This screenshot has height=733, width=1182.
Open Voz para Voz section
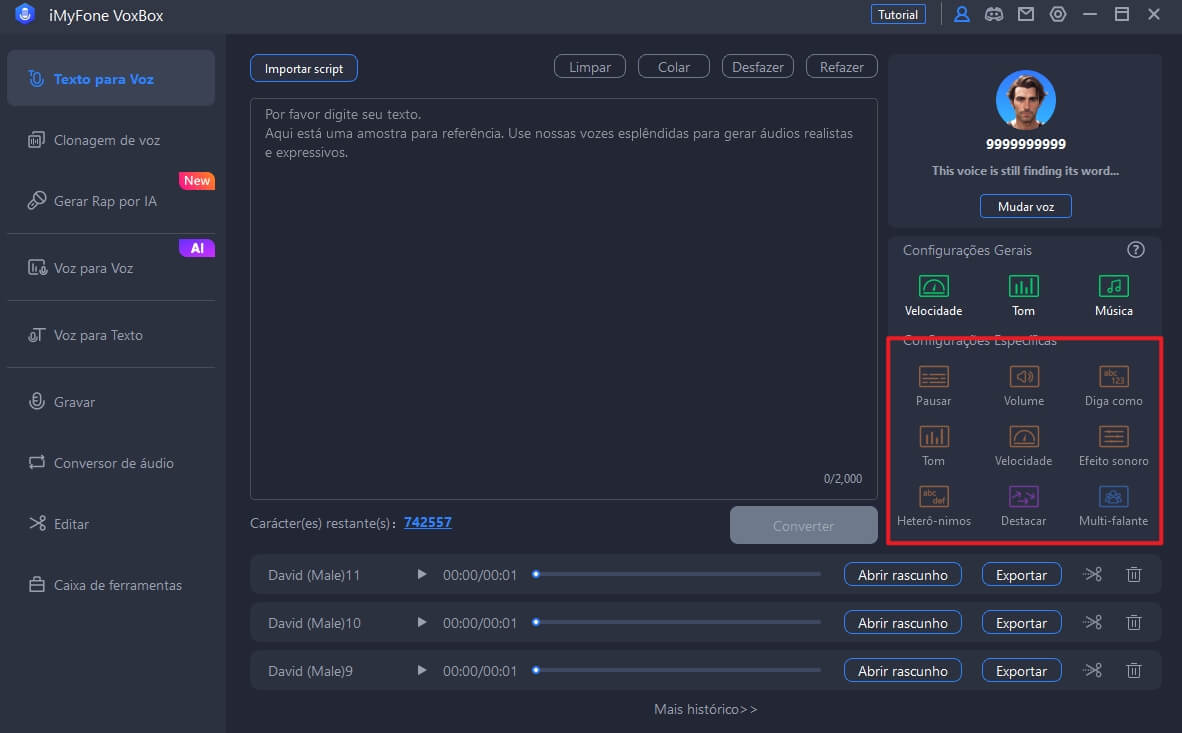coord(111,268)
